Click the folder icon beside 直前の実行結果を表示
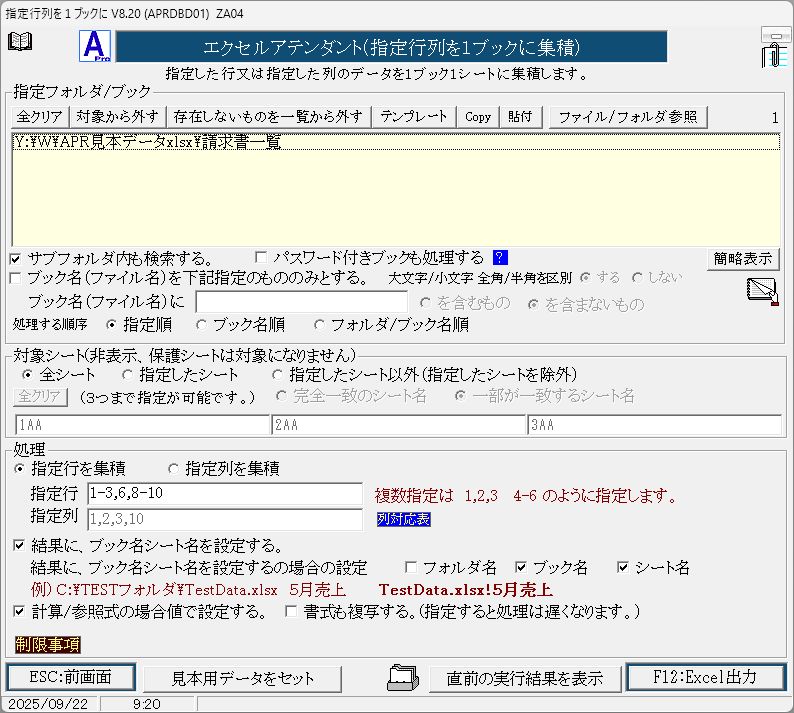Image resolution: width=794 pixels, height=713 pixels. tap(403, 677)
